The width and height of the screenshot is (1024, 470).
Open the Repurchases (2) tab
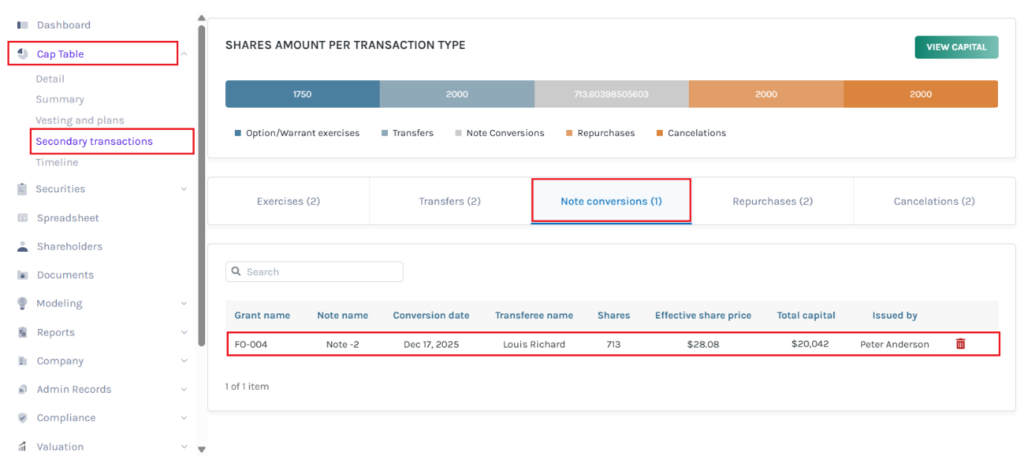772,201
